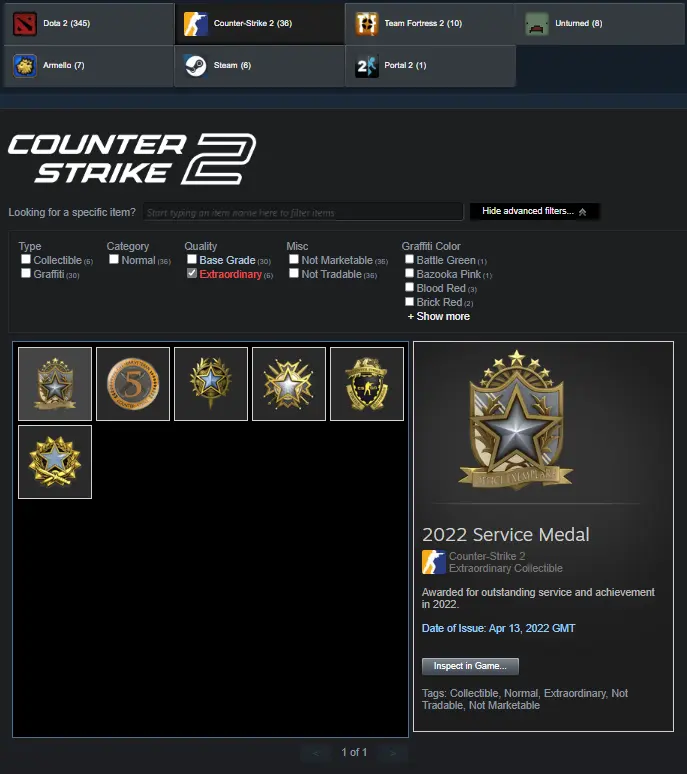Click the large 2022 Service Medal image
This screenshot has width=687, height=774.
[x=516, y=421]
